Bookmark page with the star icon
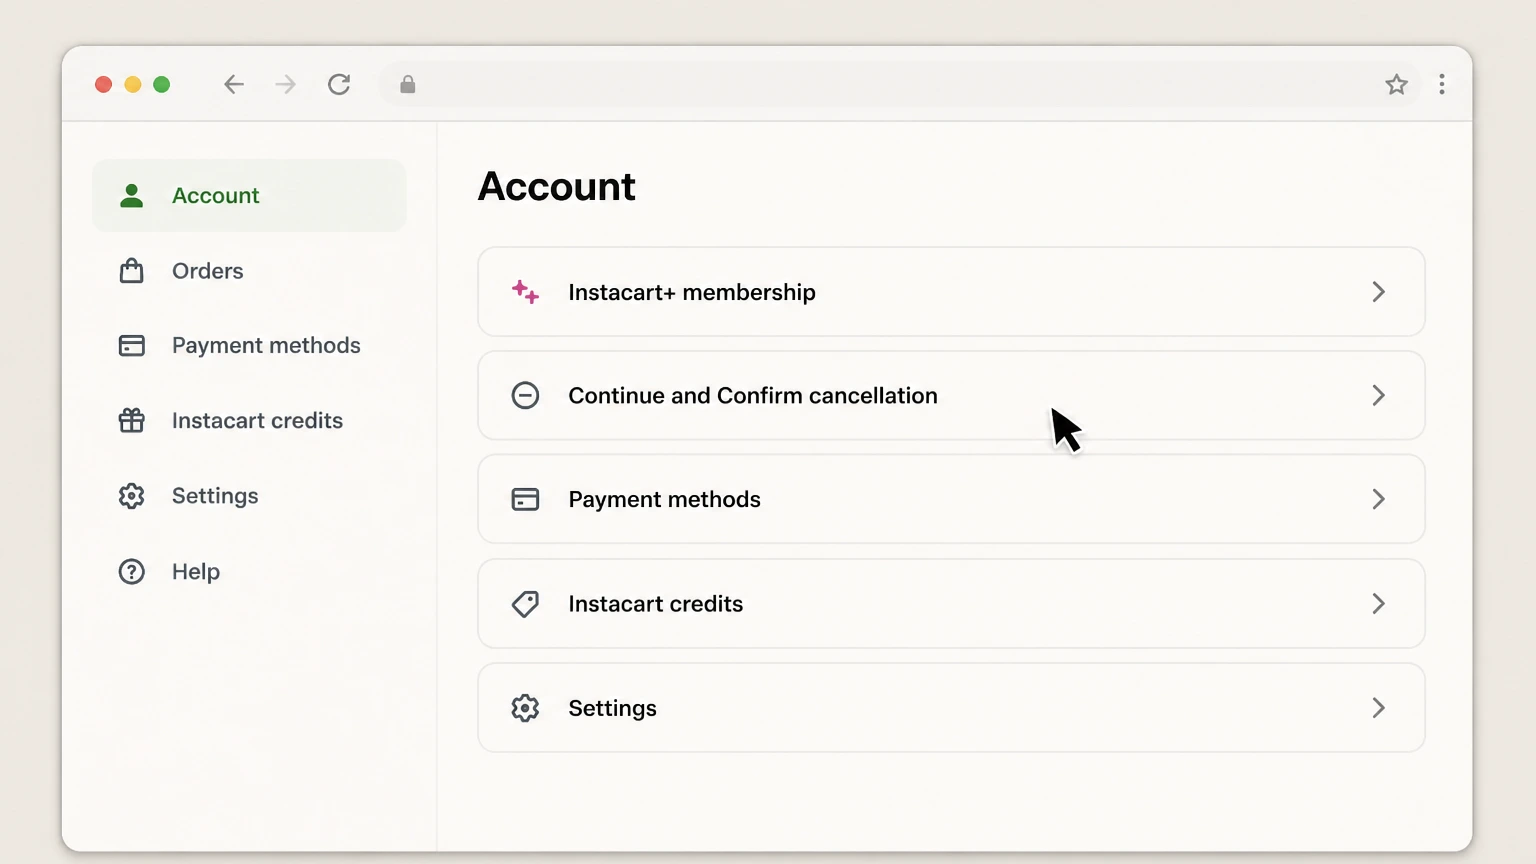 click(1397, 84)
